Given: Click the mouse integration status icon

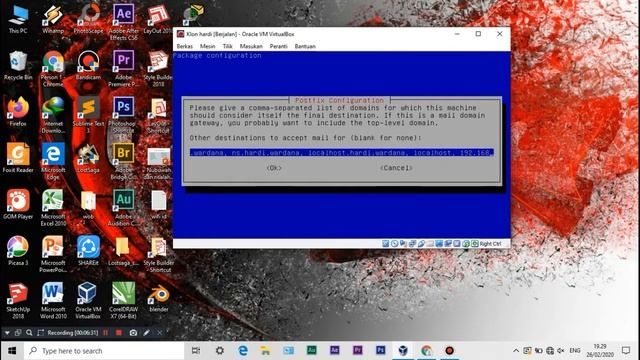Looking at the screenshot, I should (466, 244).
